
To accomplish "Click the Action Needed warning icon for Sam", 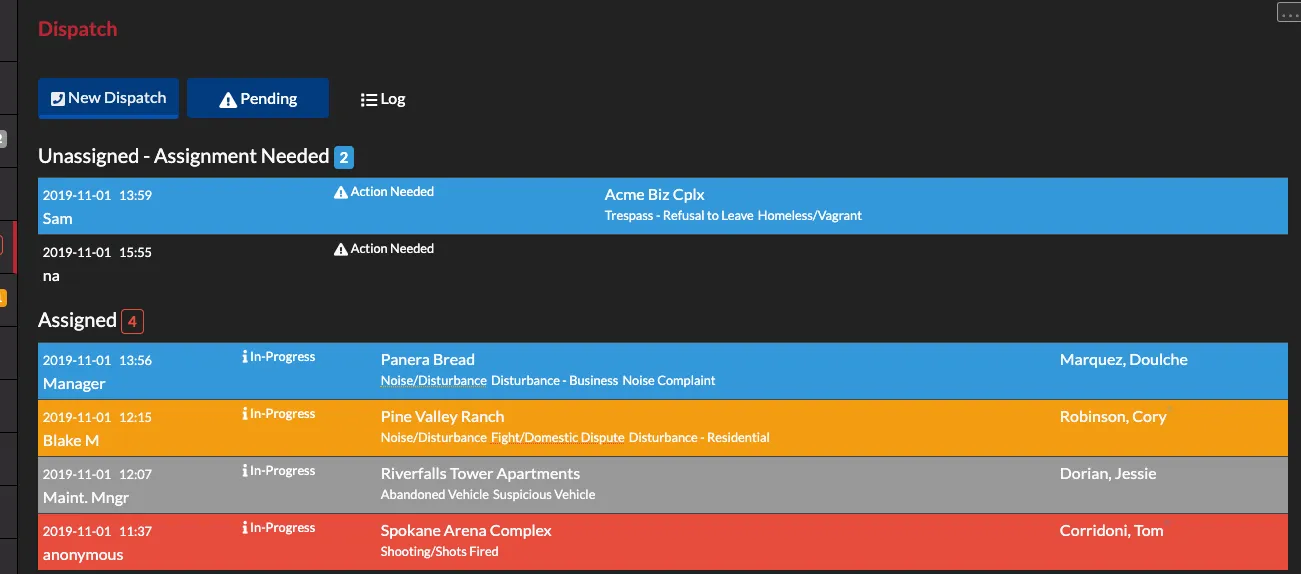I will tap(341, 192).
